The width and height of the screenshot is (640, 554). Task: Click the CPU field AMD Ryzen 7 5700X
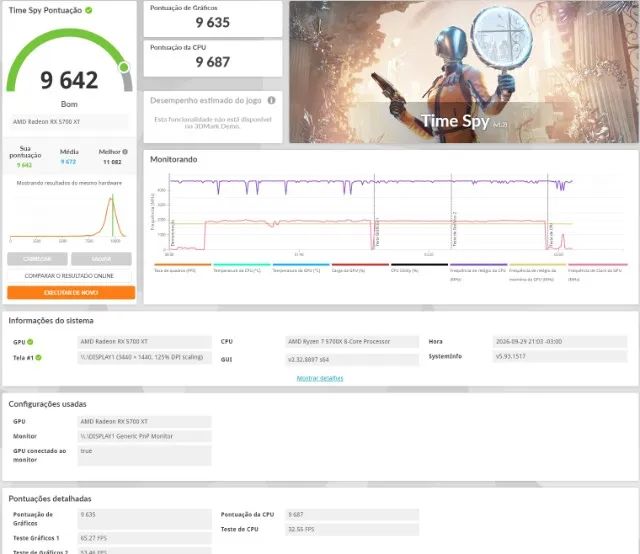click(352, 341)
